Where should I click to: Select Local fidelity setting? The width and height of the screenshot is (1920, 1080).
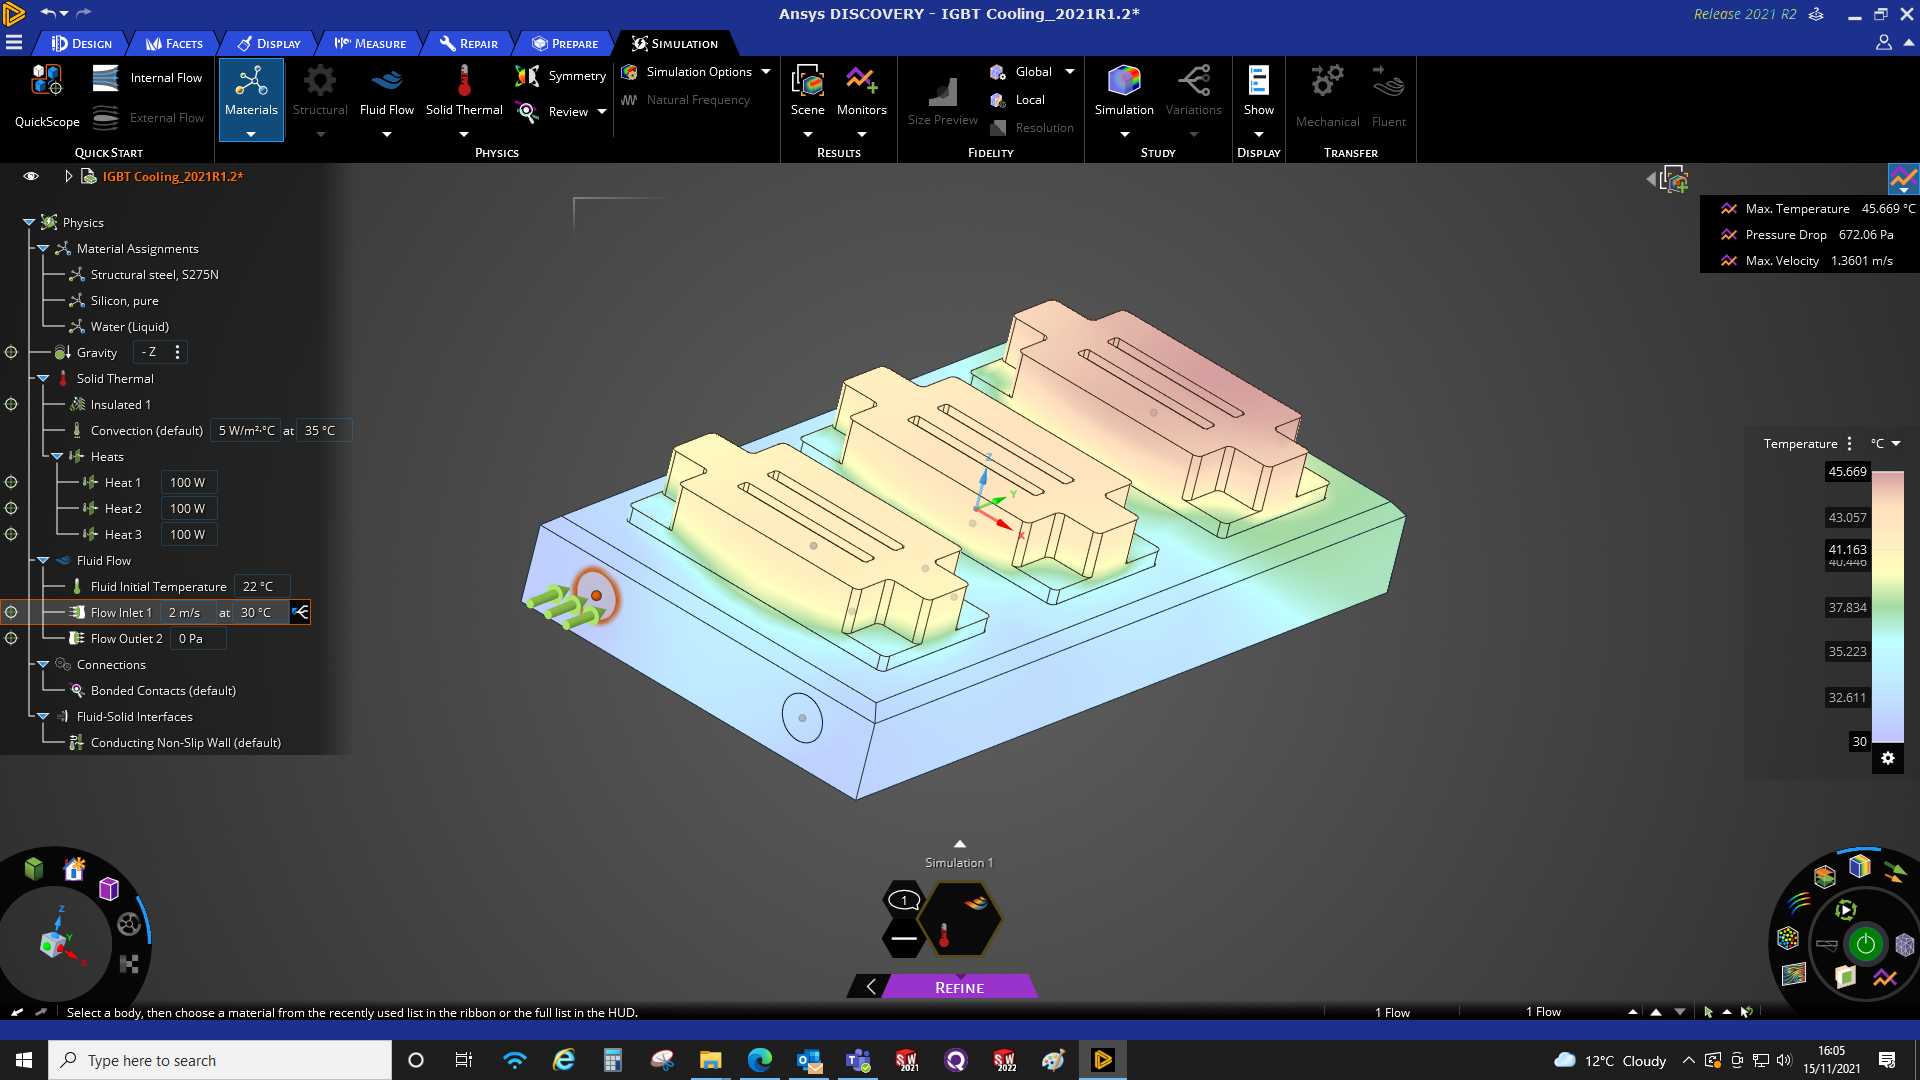tap(1018, 100)
